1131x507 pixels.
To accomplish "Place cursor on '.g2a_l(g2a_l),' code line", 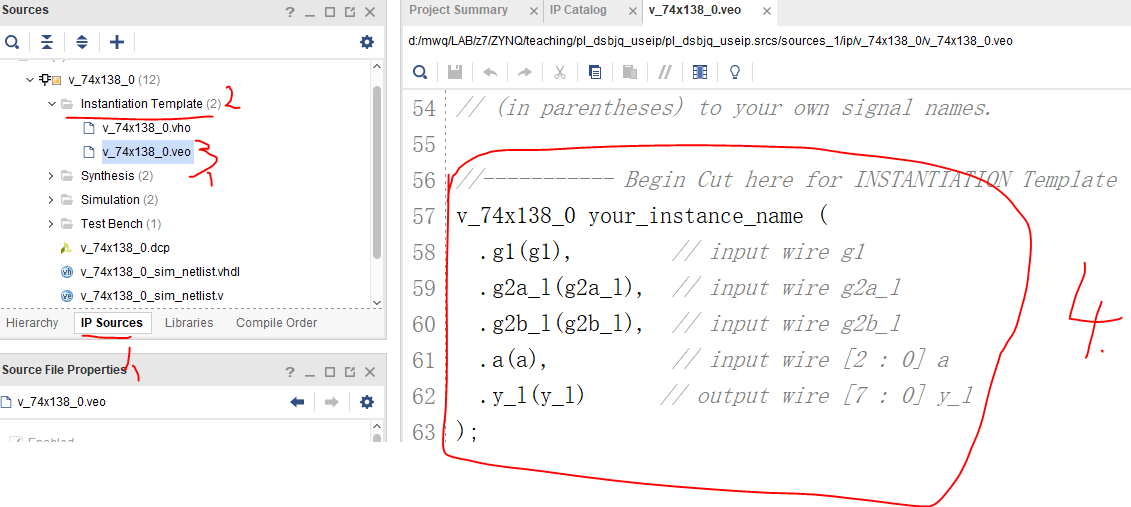I will click(x=560, y=288).
